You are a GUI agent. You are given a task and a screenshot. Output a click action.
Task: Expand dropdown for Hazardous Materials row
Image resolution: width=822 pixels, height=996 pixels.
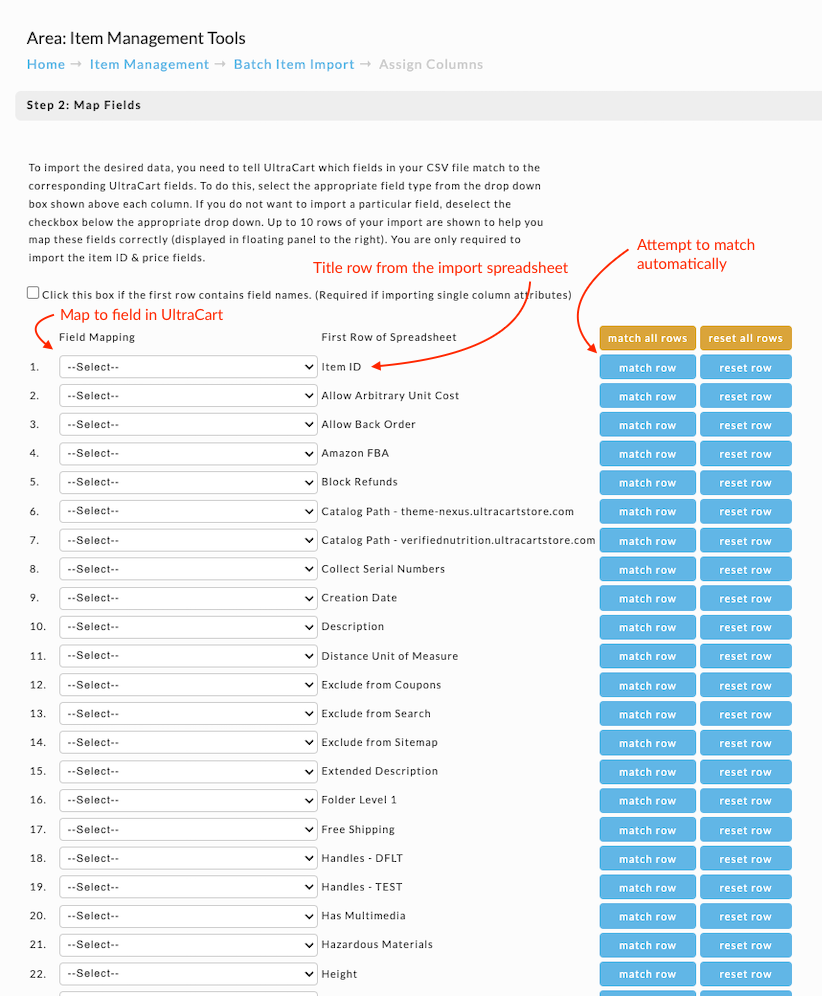pos(188,945)
